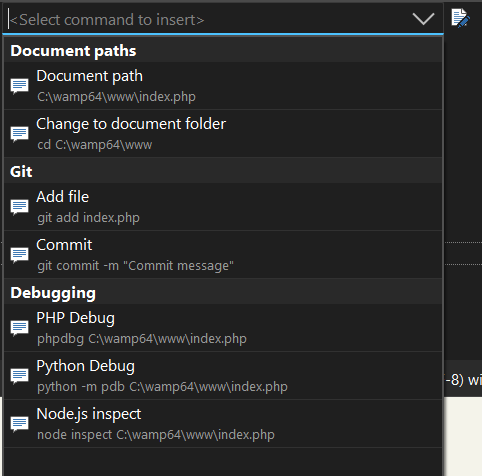Click the icon beside PHP Debug entry
Screen dimensions: 482x476
19,328
